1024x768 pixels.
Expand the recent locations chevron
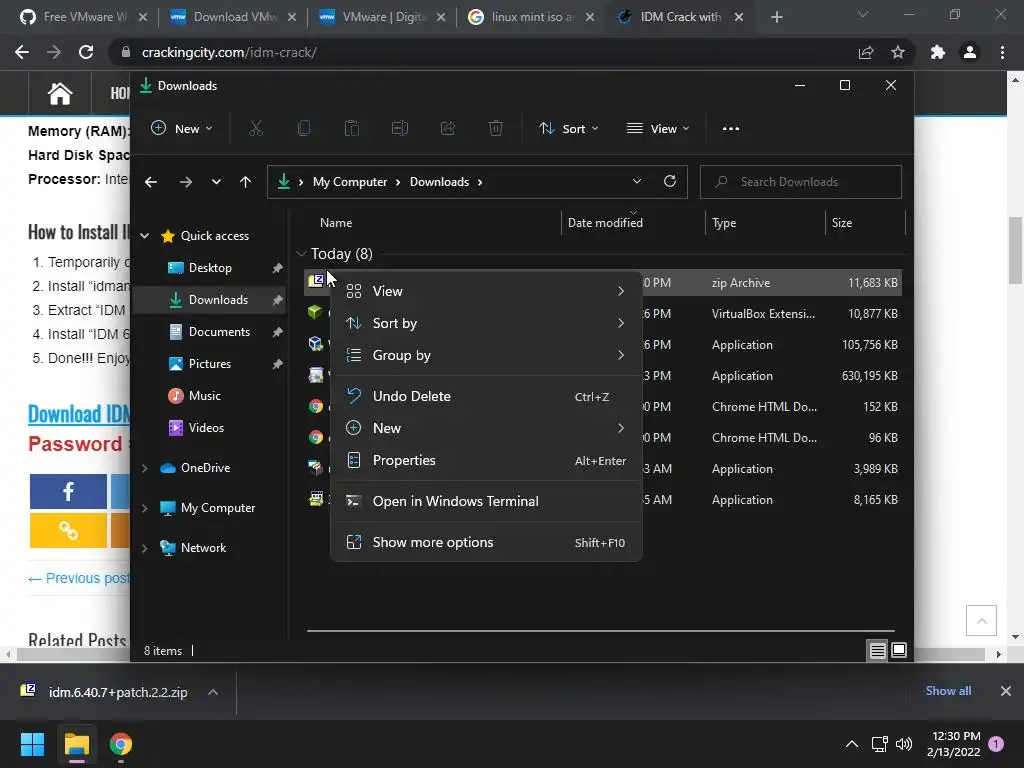(216, 182)
